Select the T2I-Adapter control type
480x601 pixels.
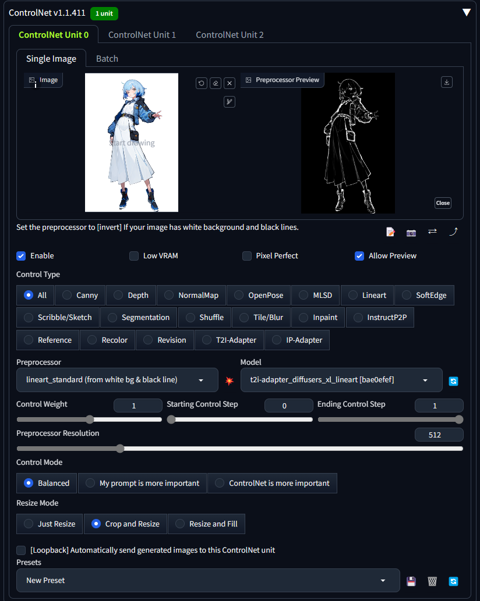coord(229,340)
